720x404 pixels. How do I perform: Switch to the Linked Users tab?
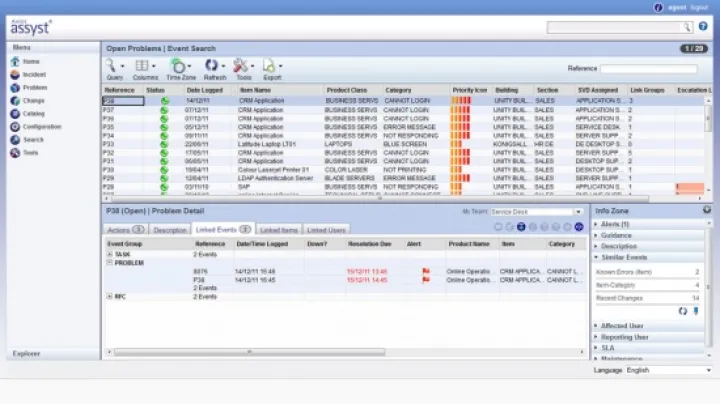coord(326,230)
